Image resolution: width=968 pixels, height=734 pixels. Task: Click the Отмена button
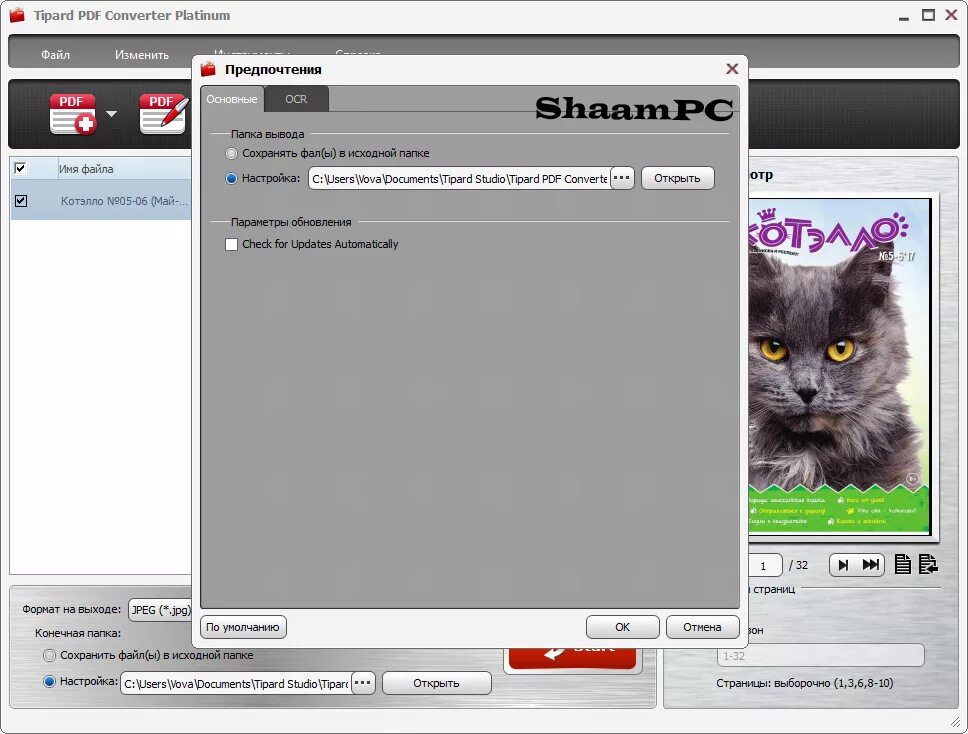[703, 627]
